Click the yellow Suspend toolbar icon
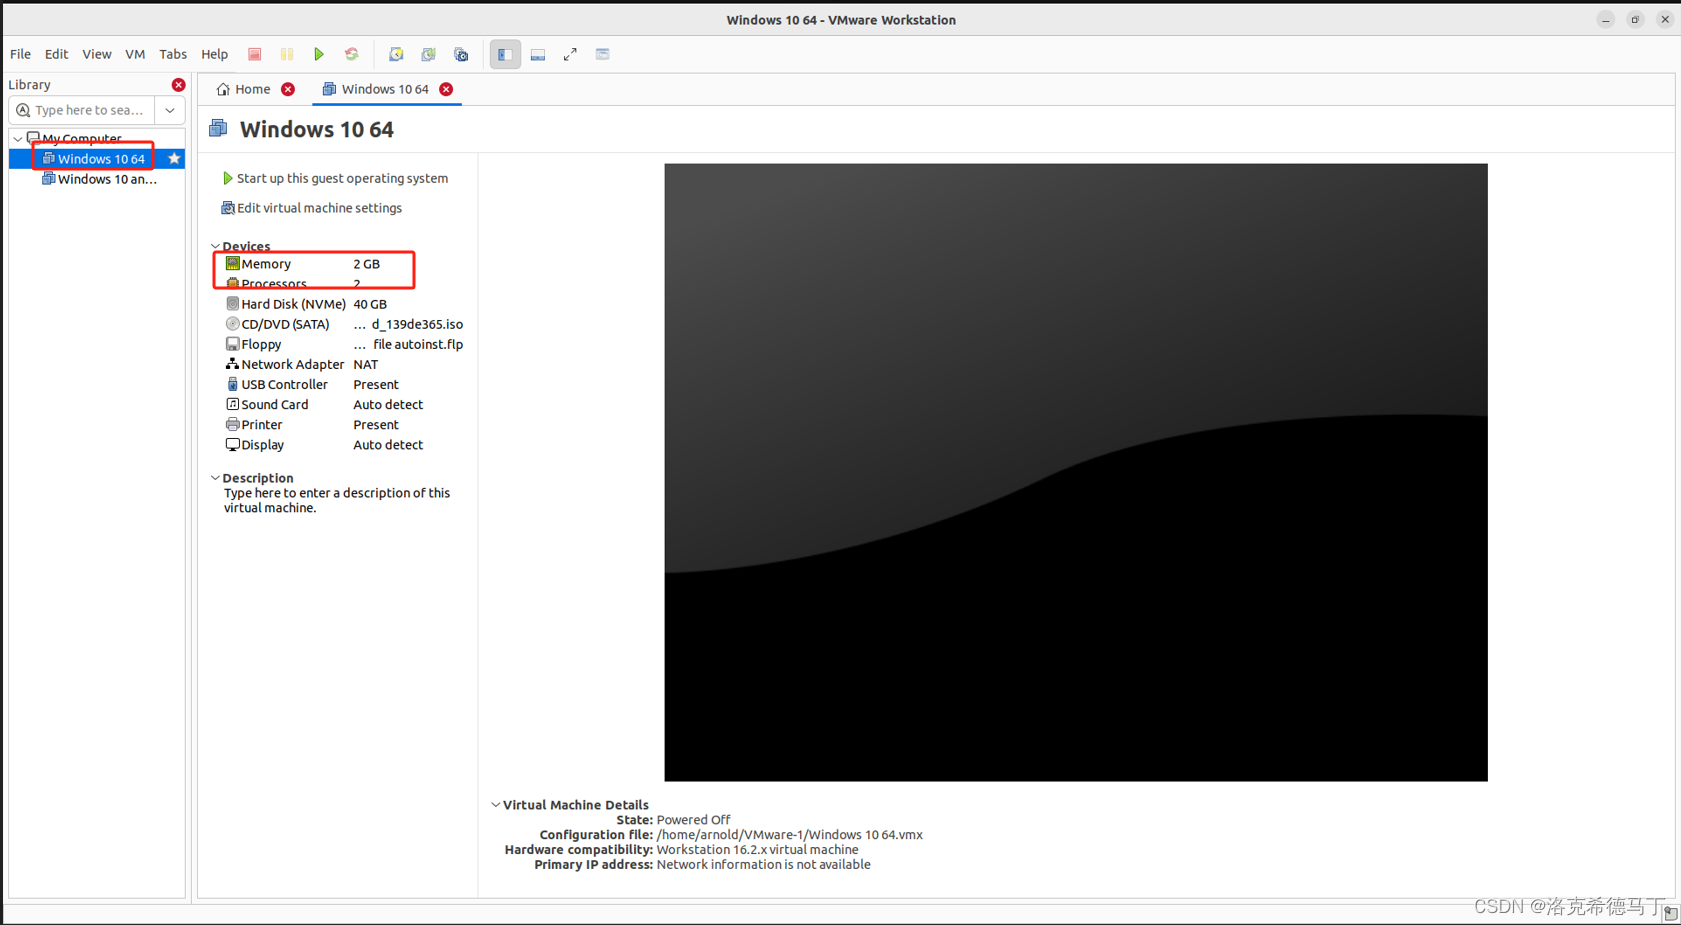Screen dimensions: 1681x925 tap(287, 54)
